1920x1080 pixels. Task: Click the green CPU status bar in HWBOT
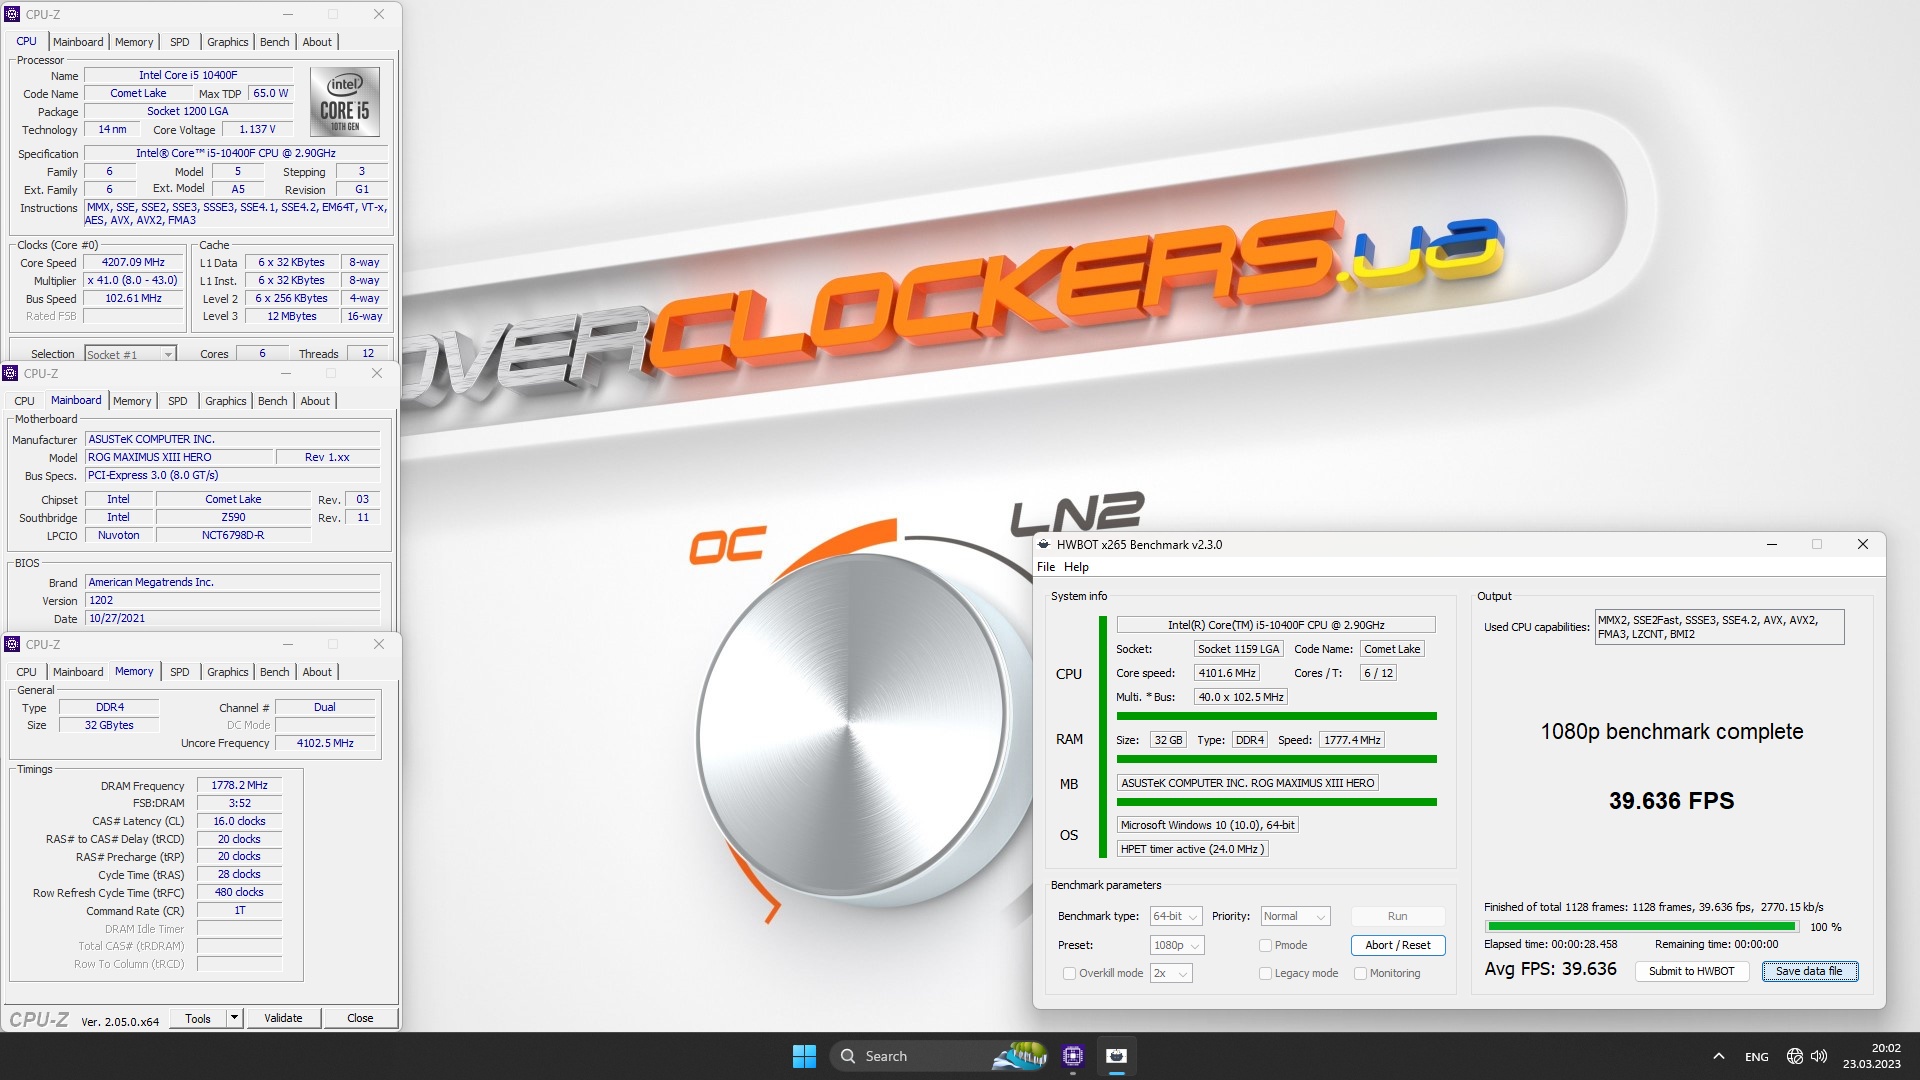pos(1276,716)
